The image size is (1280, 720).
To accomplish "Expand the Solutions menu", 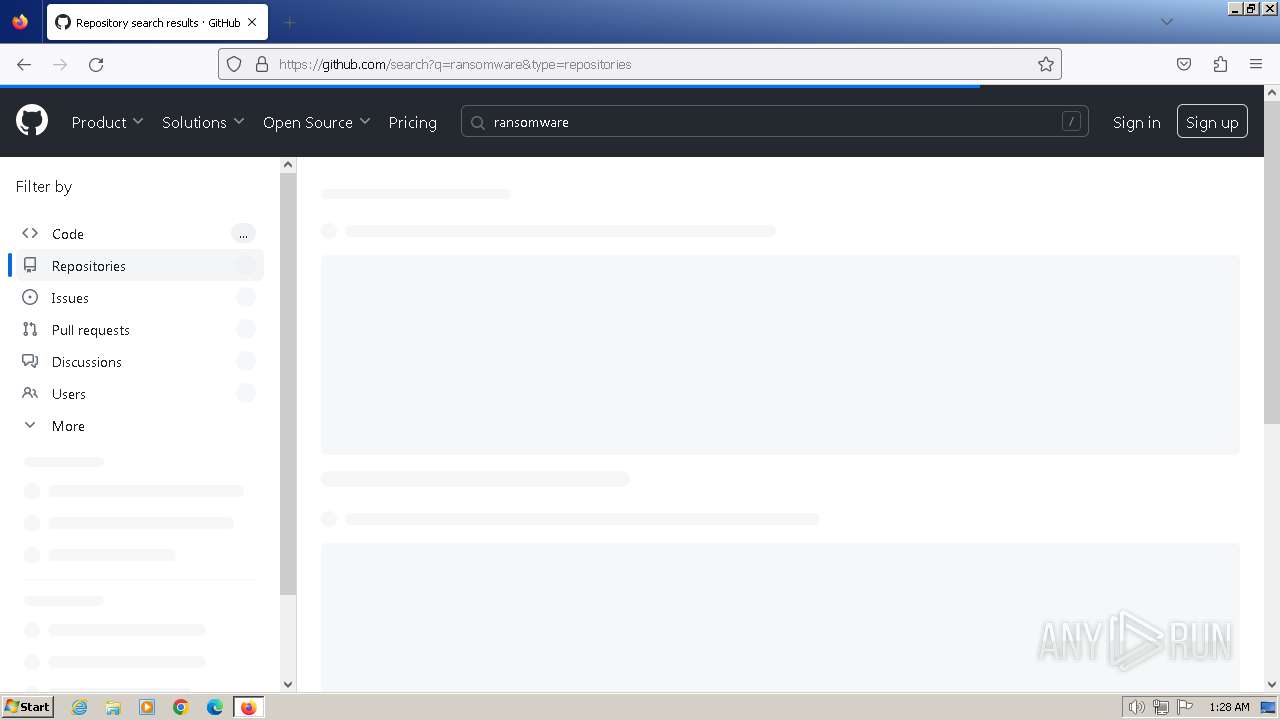I will (x=203, y=122).
